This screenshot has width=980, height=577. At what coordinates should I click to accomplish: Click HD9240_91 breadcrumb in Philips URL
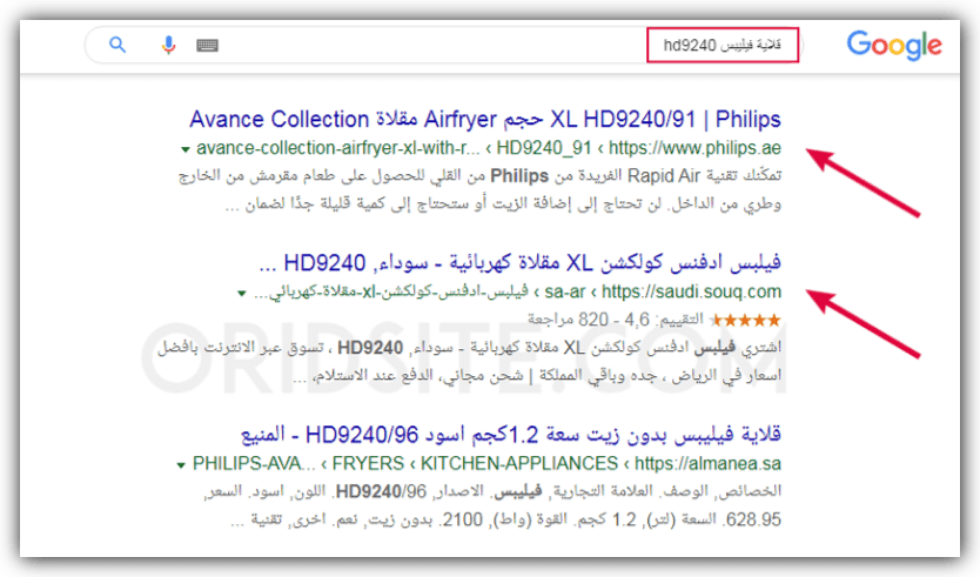(544, 148)
